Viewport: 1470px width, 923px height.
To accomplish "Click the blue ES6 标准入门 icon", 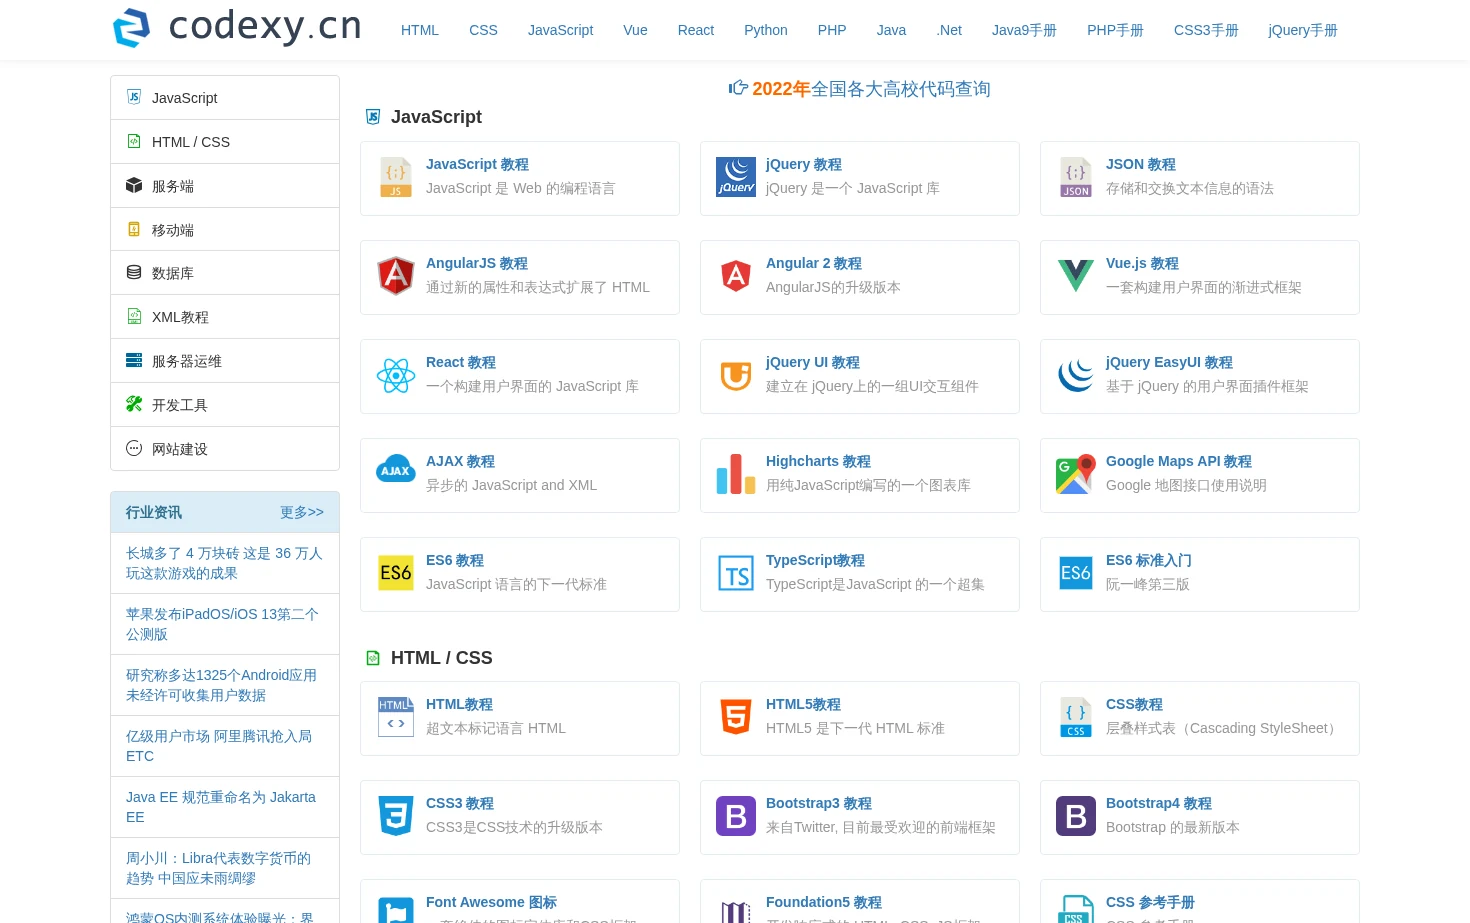I will tap(1076, 573).
